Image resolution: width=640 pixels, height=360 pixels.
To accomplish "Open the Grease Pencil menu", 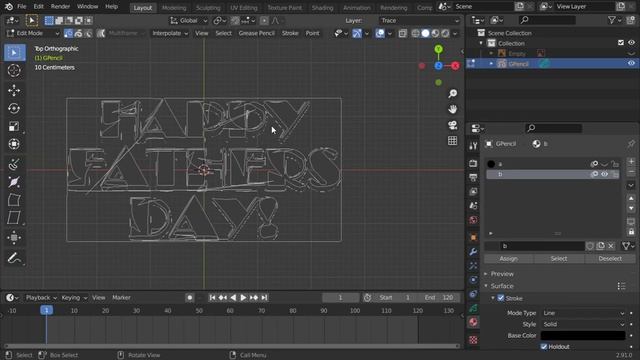I will [257, 33].
